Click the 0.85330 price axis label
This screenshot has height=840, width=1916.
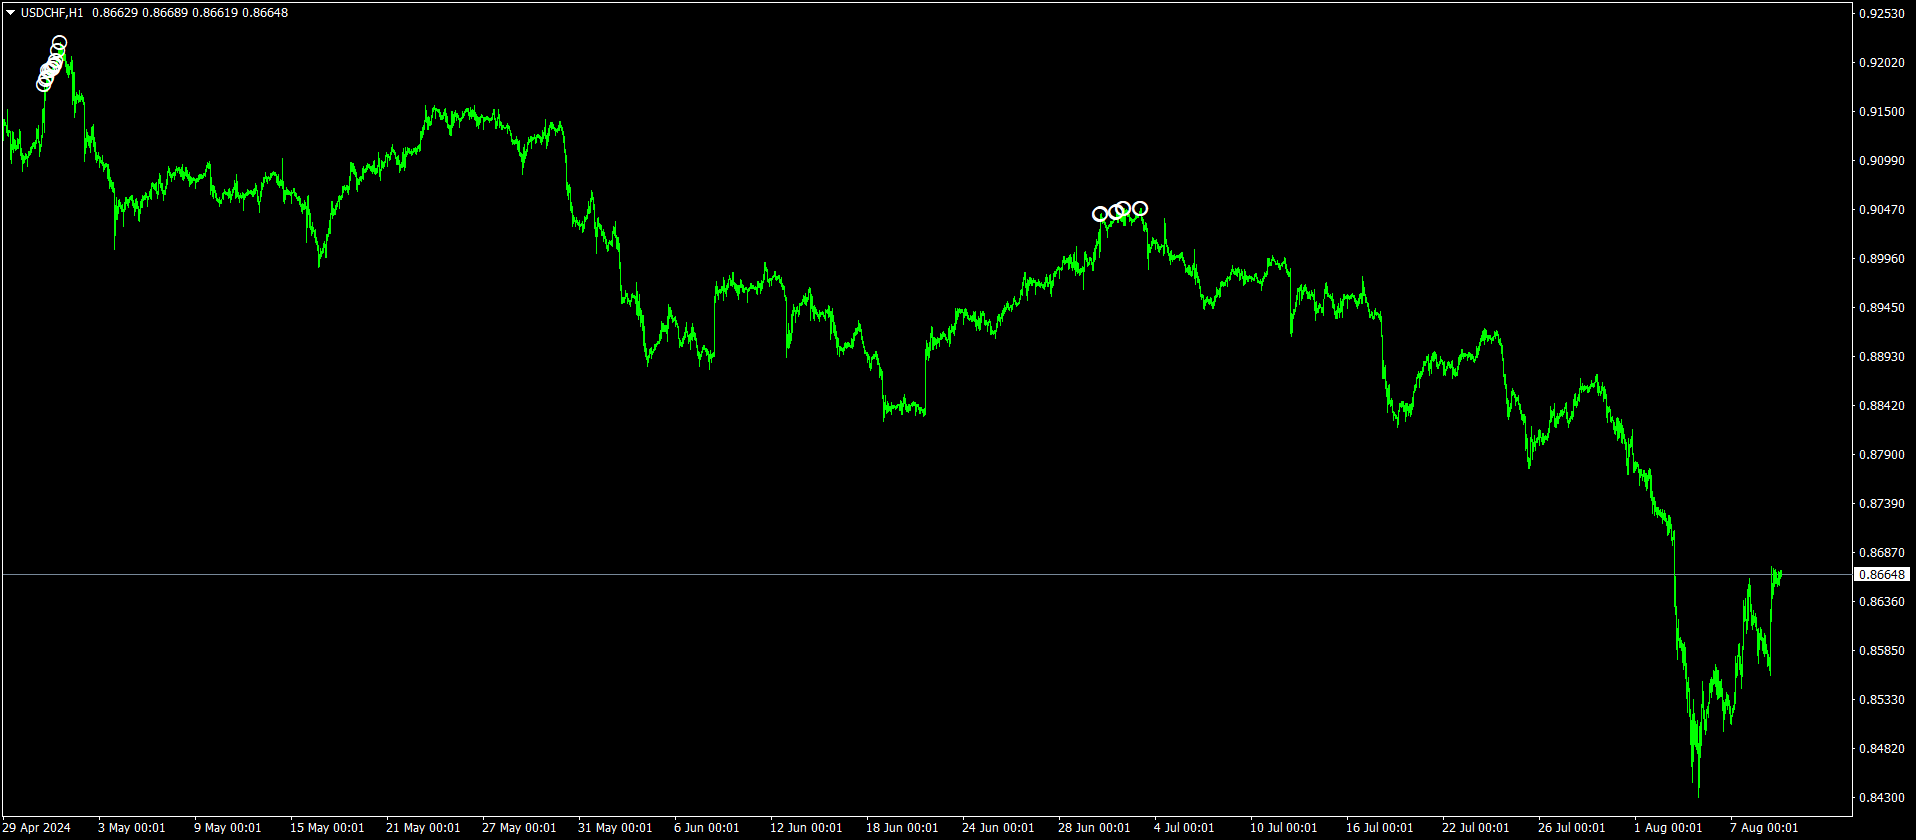pos(1881,700)
